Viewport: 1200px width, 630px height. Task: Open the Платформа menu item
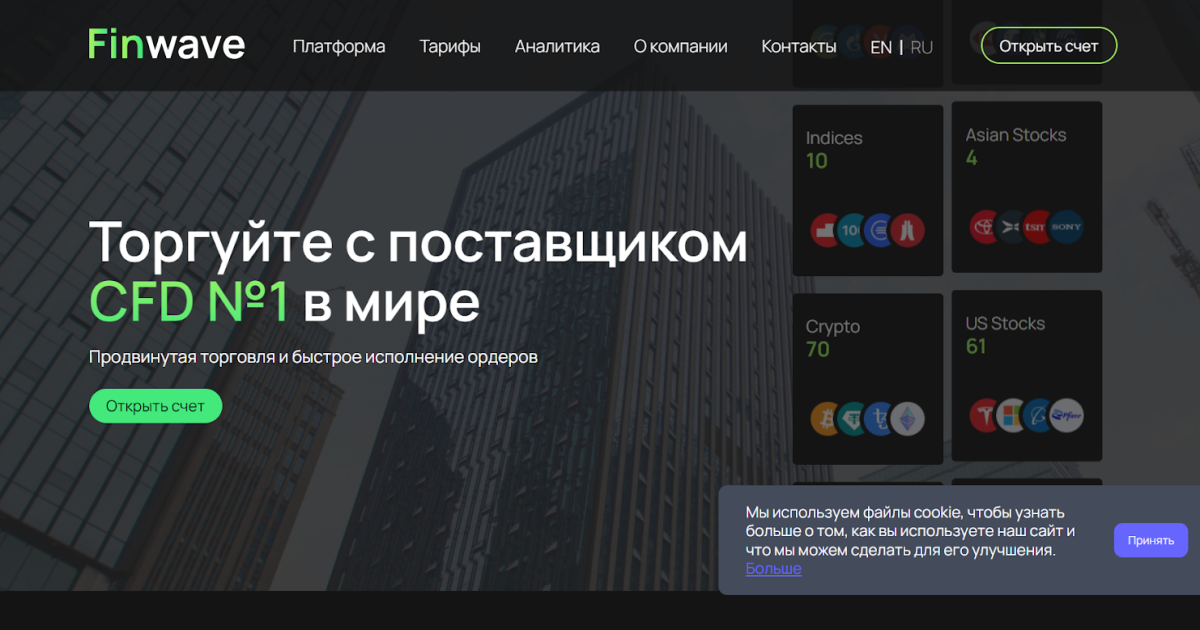coord(339,46)
